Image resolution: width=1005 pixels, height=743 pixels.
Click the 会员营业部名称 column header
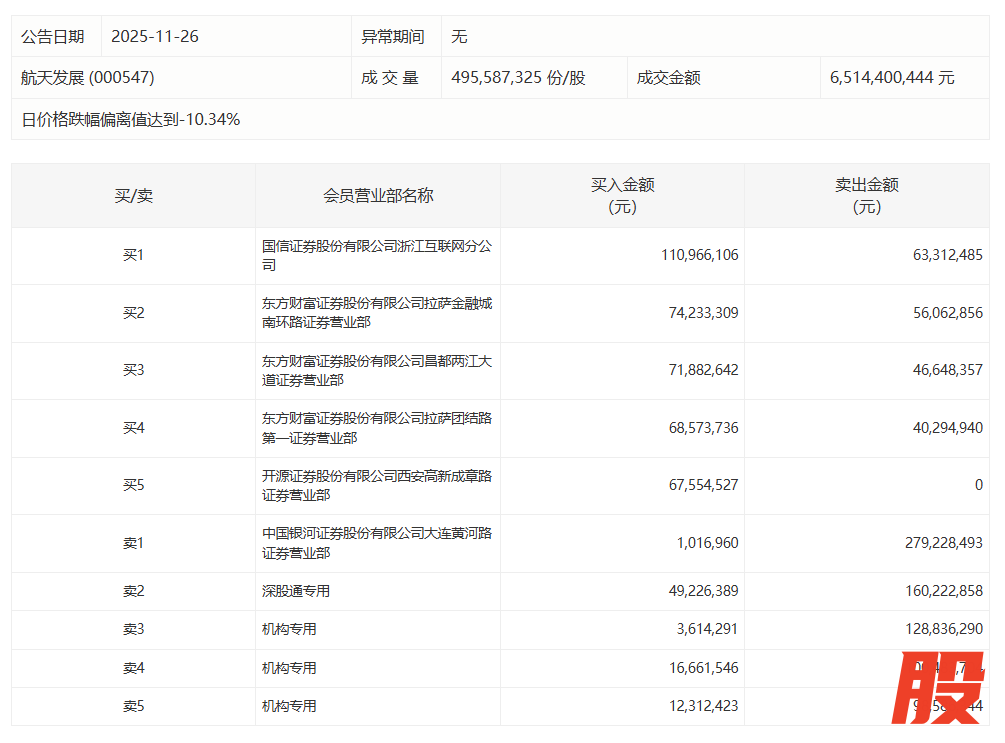[378, 195]
